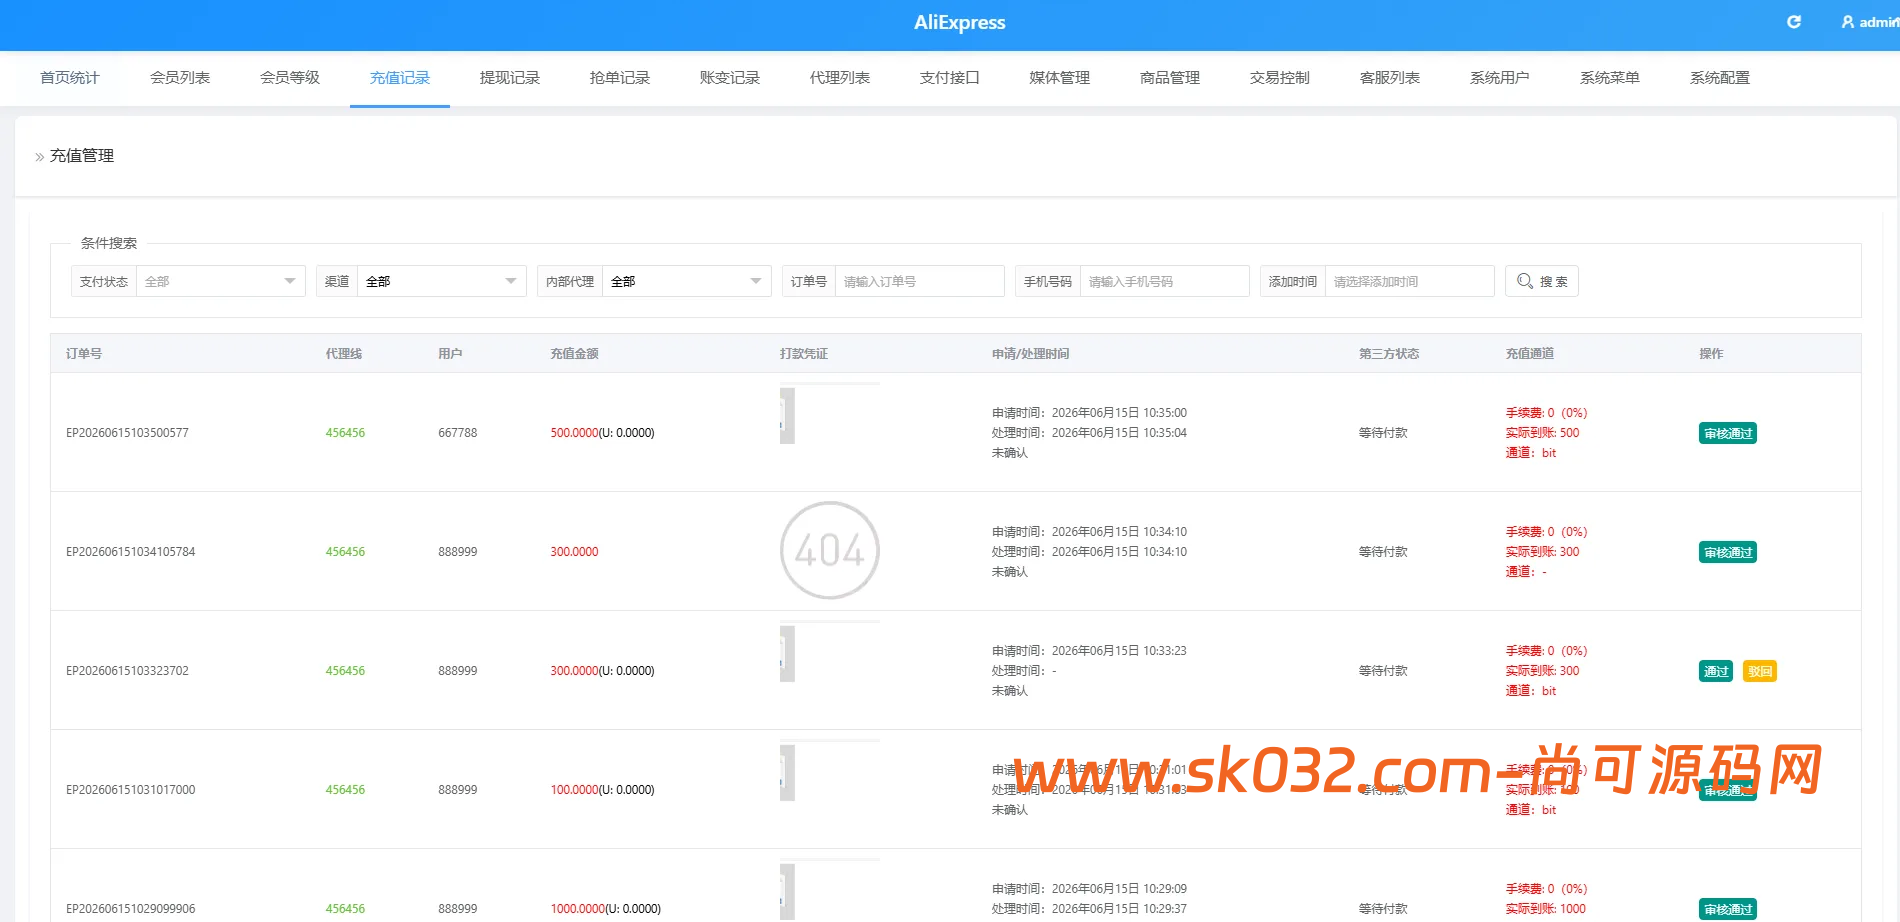The image size is (1900, 922).
Task: Click 充值管理 breadcrumb heading
Action: point(82,156)
